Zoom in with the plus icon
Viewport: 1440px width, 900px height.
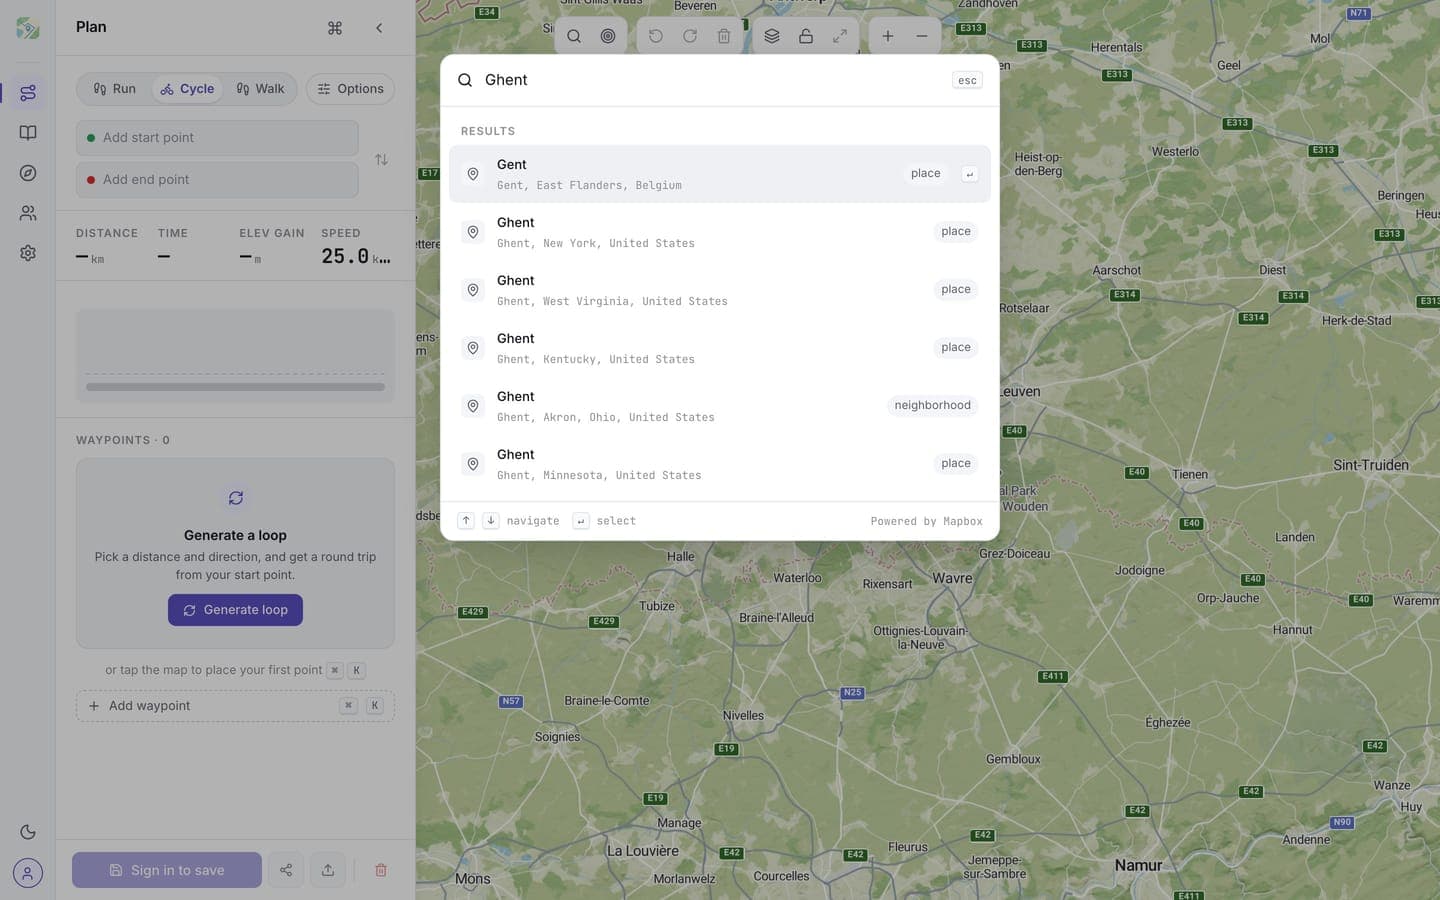pyautogui.click(x=888, y=36)
